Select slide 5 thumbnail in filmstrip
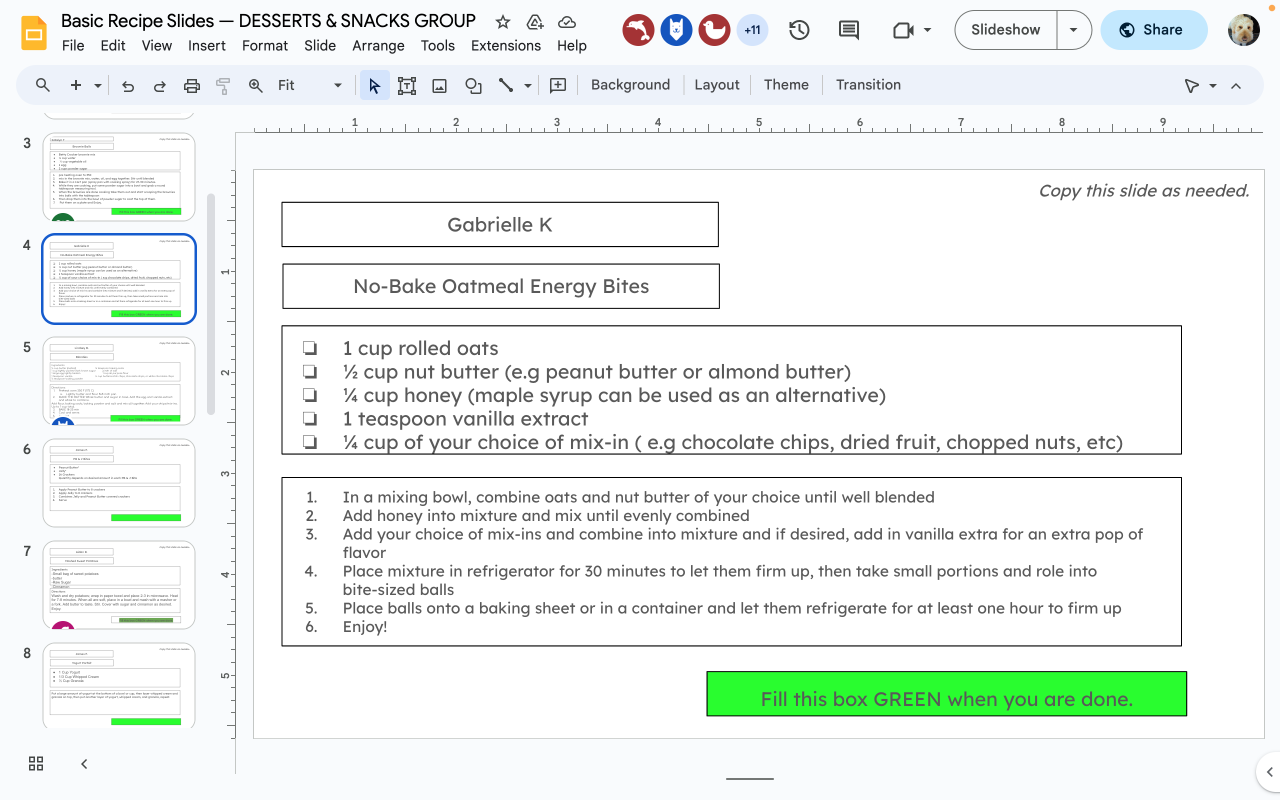1280x800 pixels. tap(119, 381)
